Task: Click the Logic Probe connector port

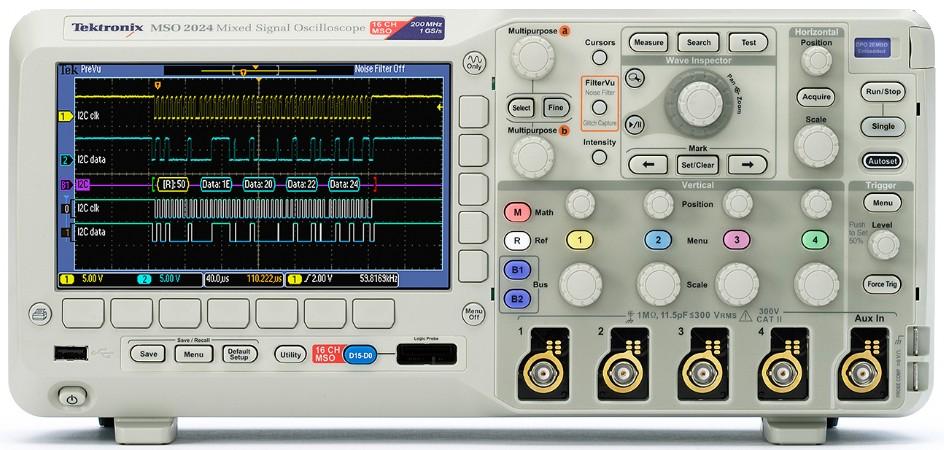Action: coord(426,355)
